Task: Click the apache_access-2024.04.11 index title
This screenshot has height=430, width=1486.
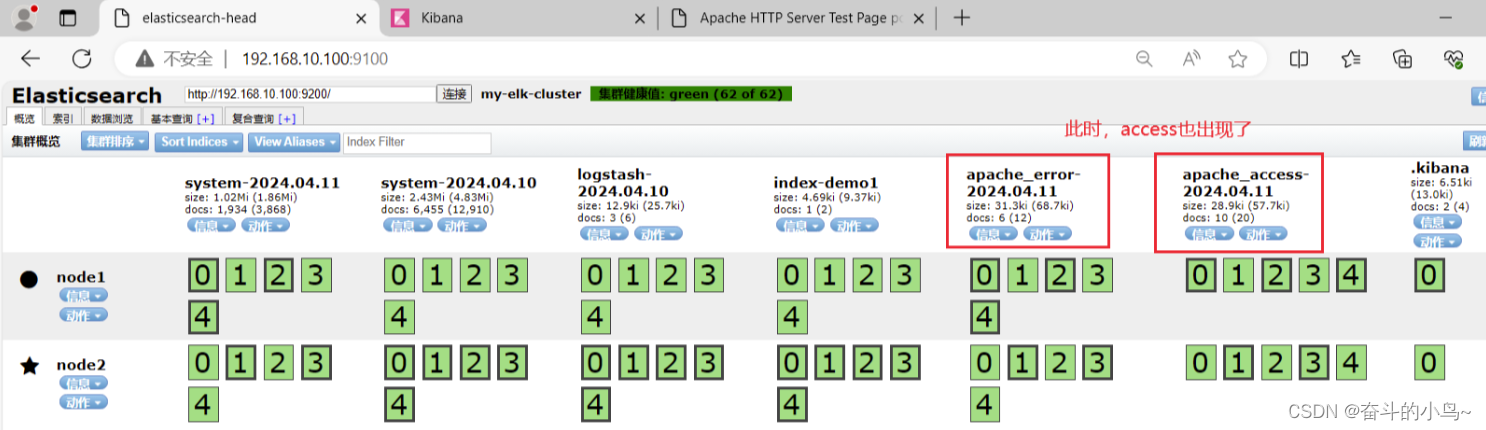Action: click(x=1246, y=182)
